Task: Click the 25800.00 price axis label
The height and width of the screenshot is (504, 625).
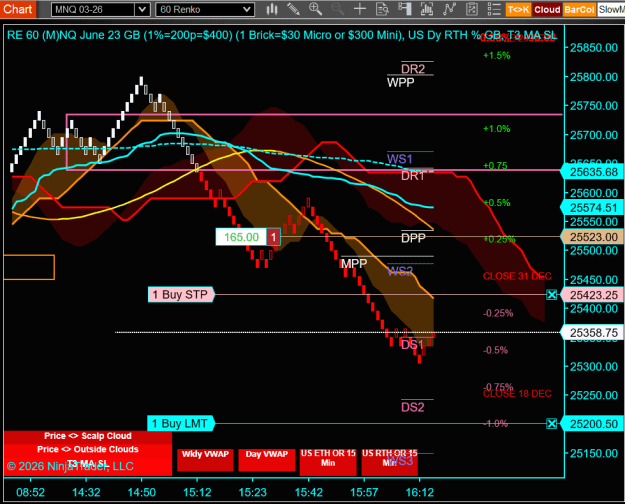Action: pyautogui.click(x=594, y=77)
